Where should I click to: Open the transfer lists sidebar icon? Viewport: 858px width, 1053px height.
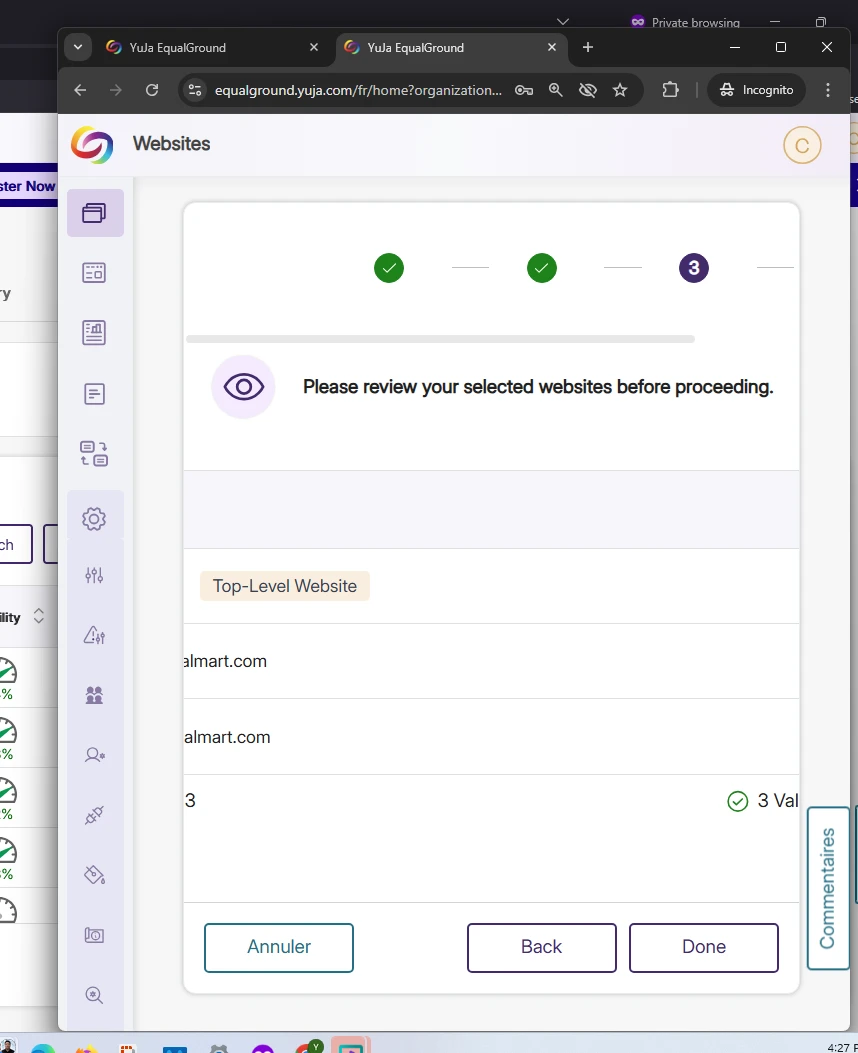click(94, 453)
